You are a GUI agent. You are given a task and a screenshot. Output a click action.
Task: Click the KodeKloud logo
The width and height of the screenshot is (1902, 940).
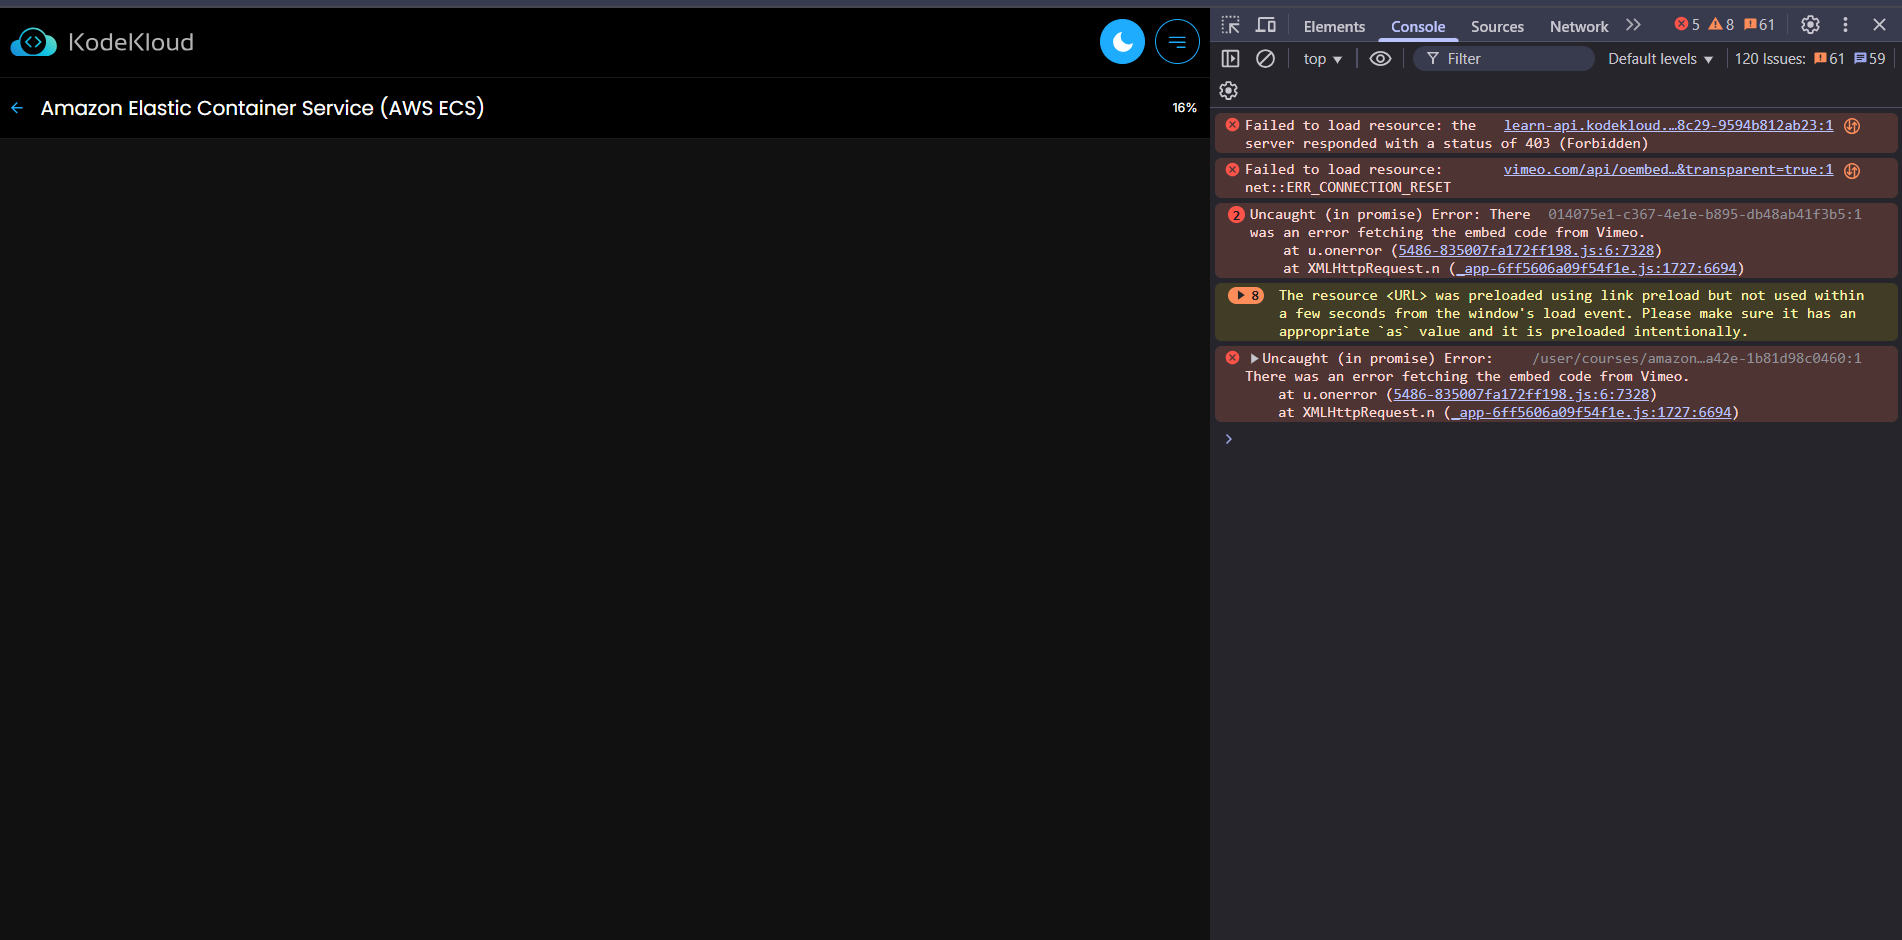click(x=102, y=42)
